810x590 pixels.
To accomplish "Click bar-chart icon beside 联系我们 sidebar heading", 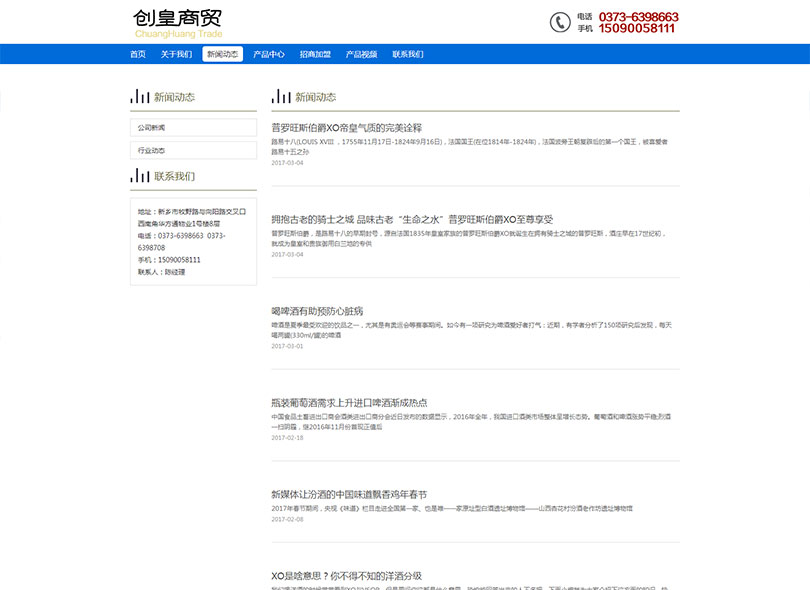I will pos(140,176).
